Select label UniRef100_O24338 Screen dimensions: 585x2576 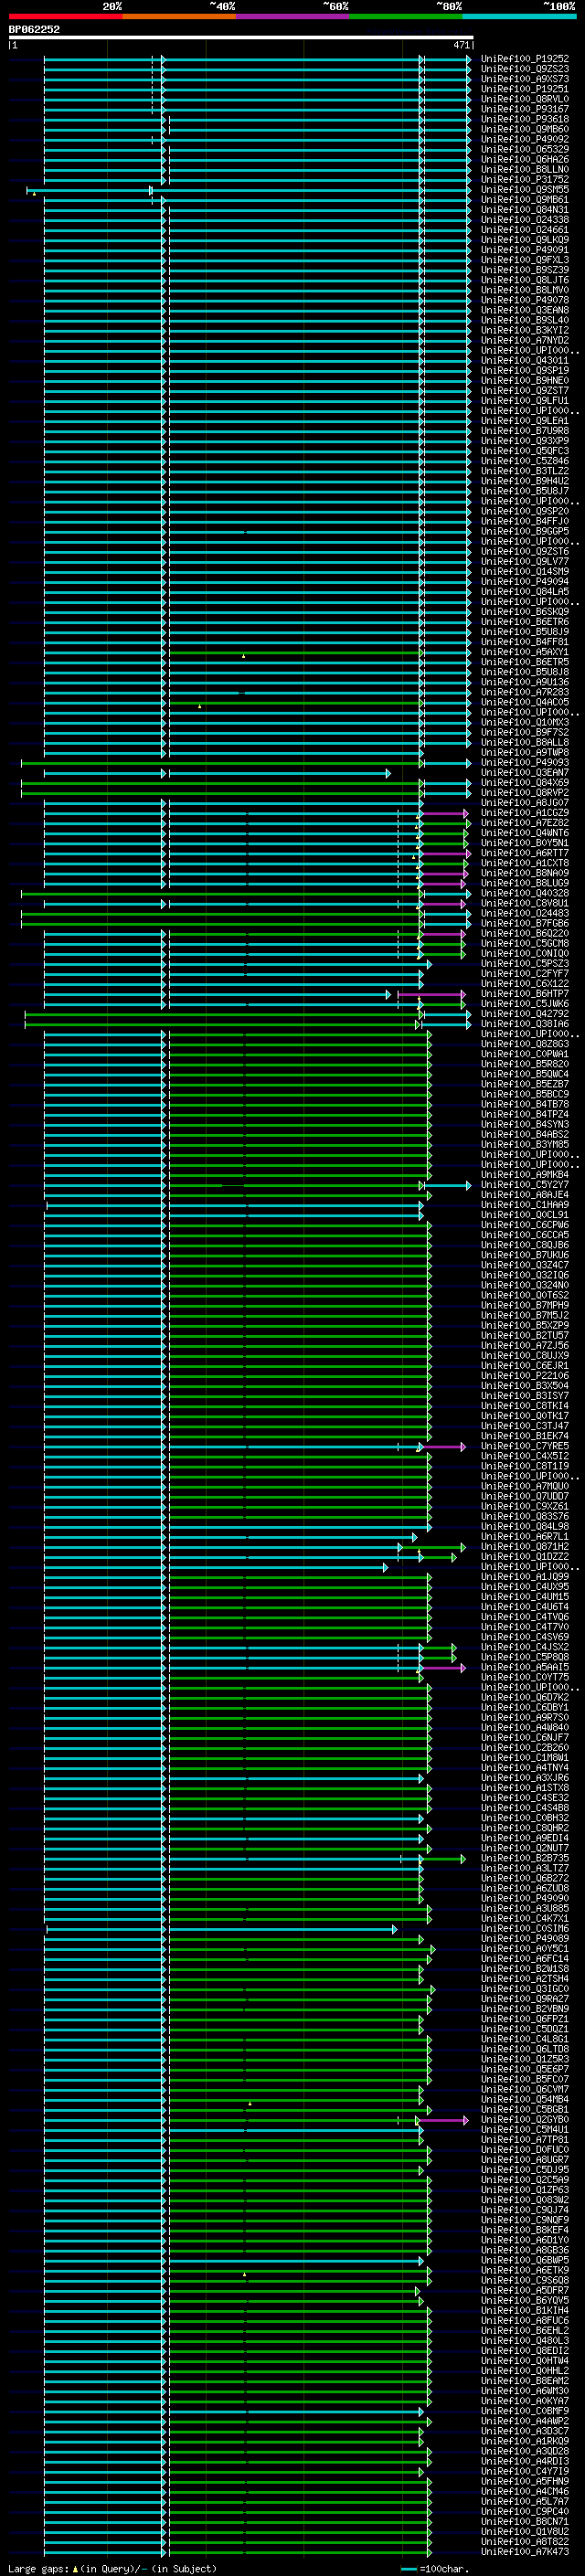click(524, 220)
